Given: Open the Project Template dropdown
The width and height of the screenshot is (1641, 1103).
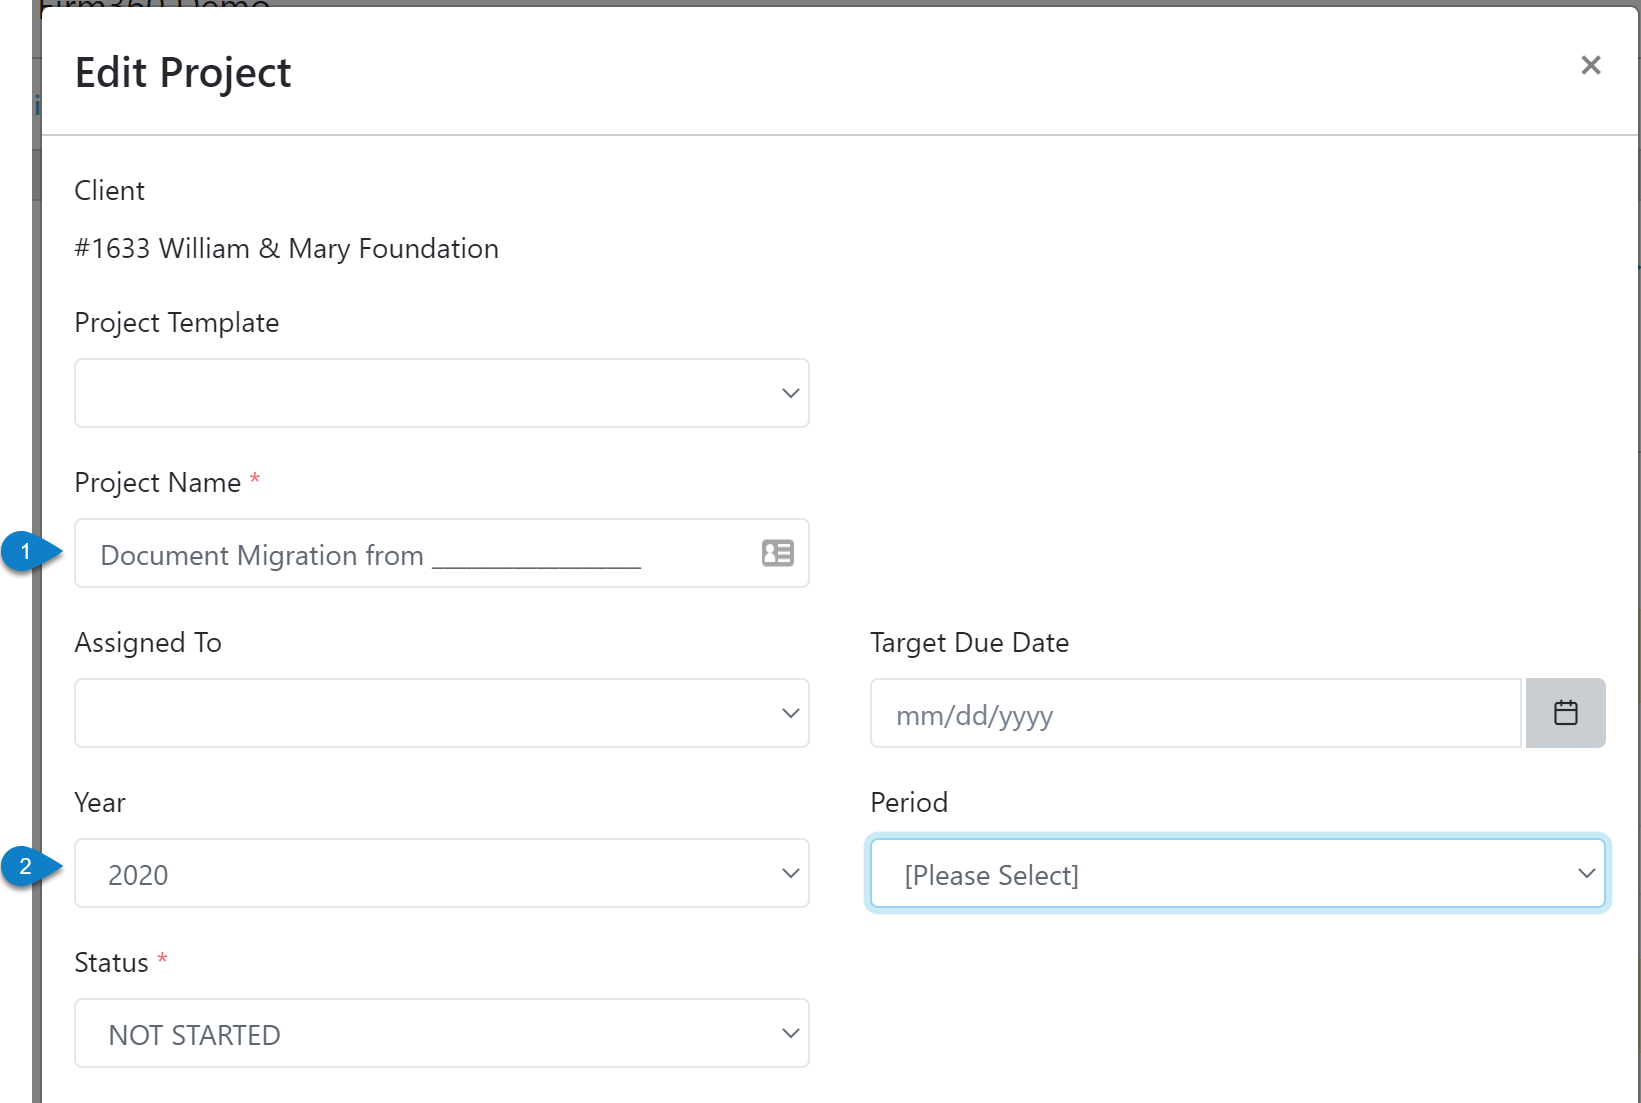Looking at the screenshot, I should tap(440, 392).
